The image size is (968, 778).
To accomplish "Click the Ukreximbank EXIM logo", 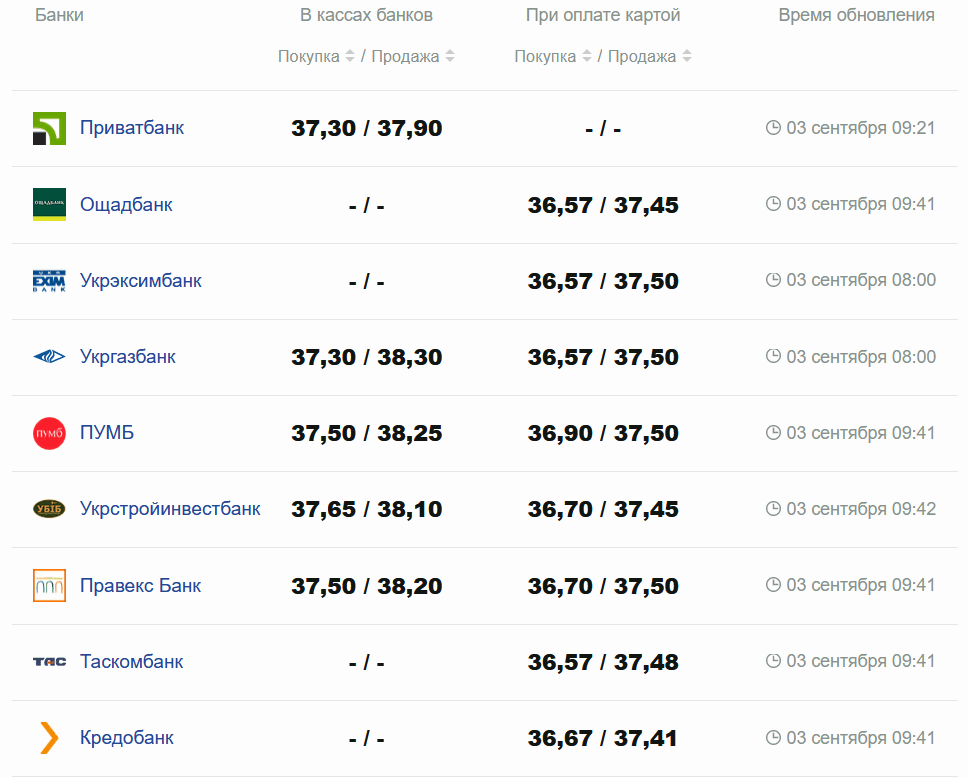I will click(x=49, y=281).
